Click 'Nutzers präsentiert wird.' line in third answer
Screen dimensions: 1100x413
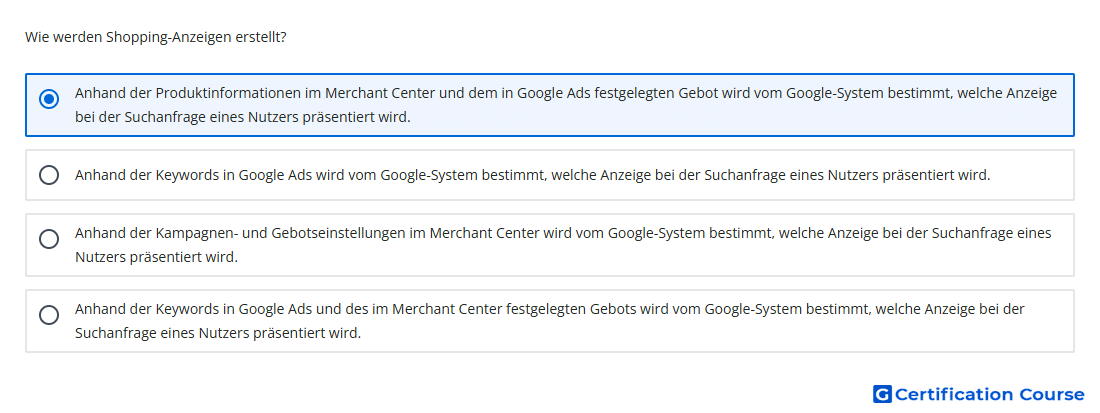156,257
